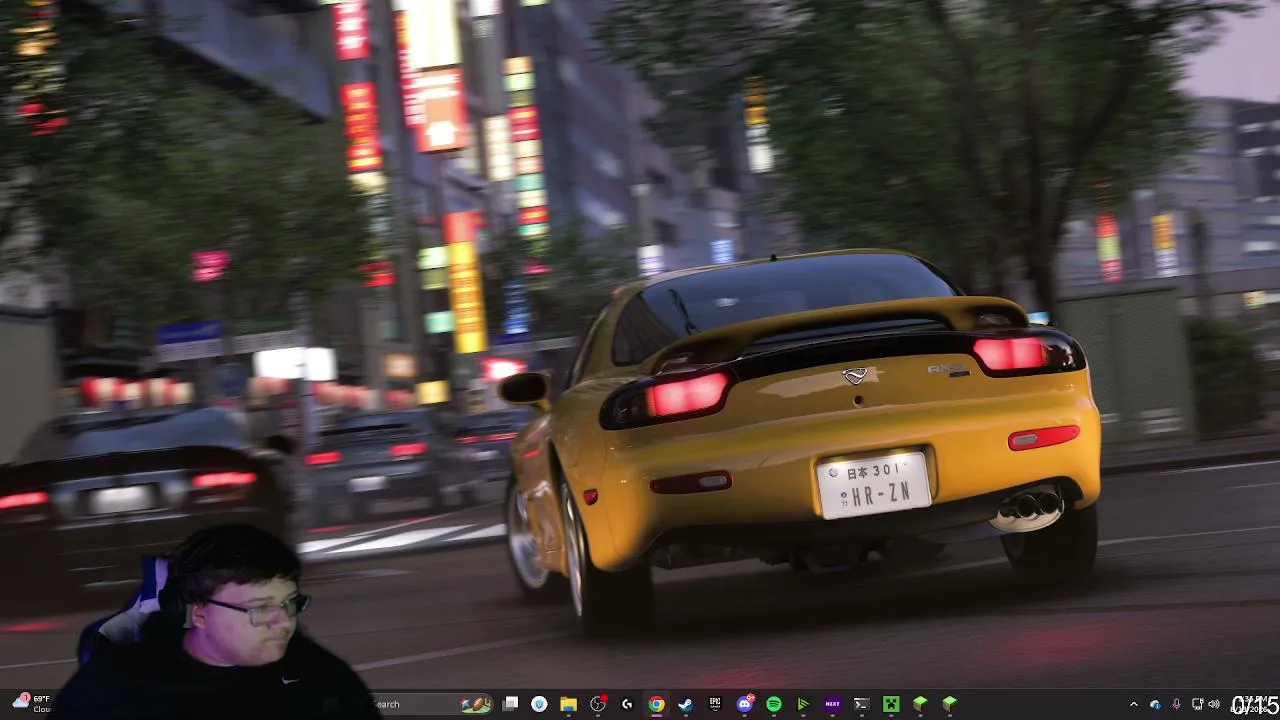Image resolution: width=1280 pixels, height=720 pixels.
Task: Open the purple NEXT app icon
Action: pyautogui.click(x=832, y=704)
